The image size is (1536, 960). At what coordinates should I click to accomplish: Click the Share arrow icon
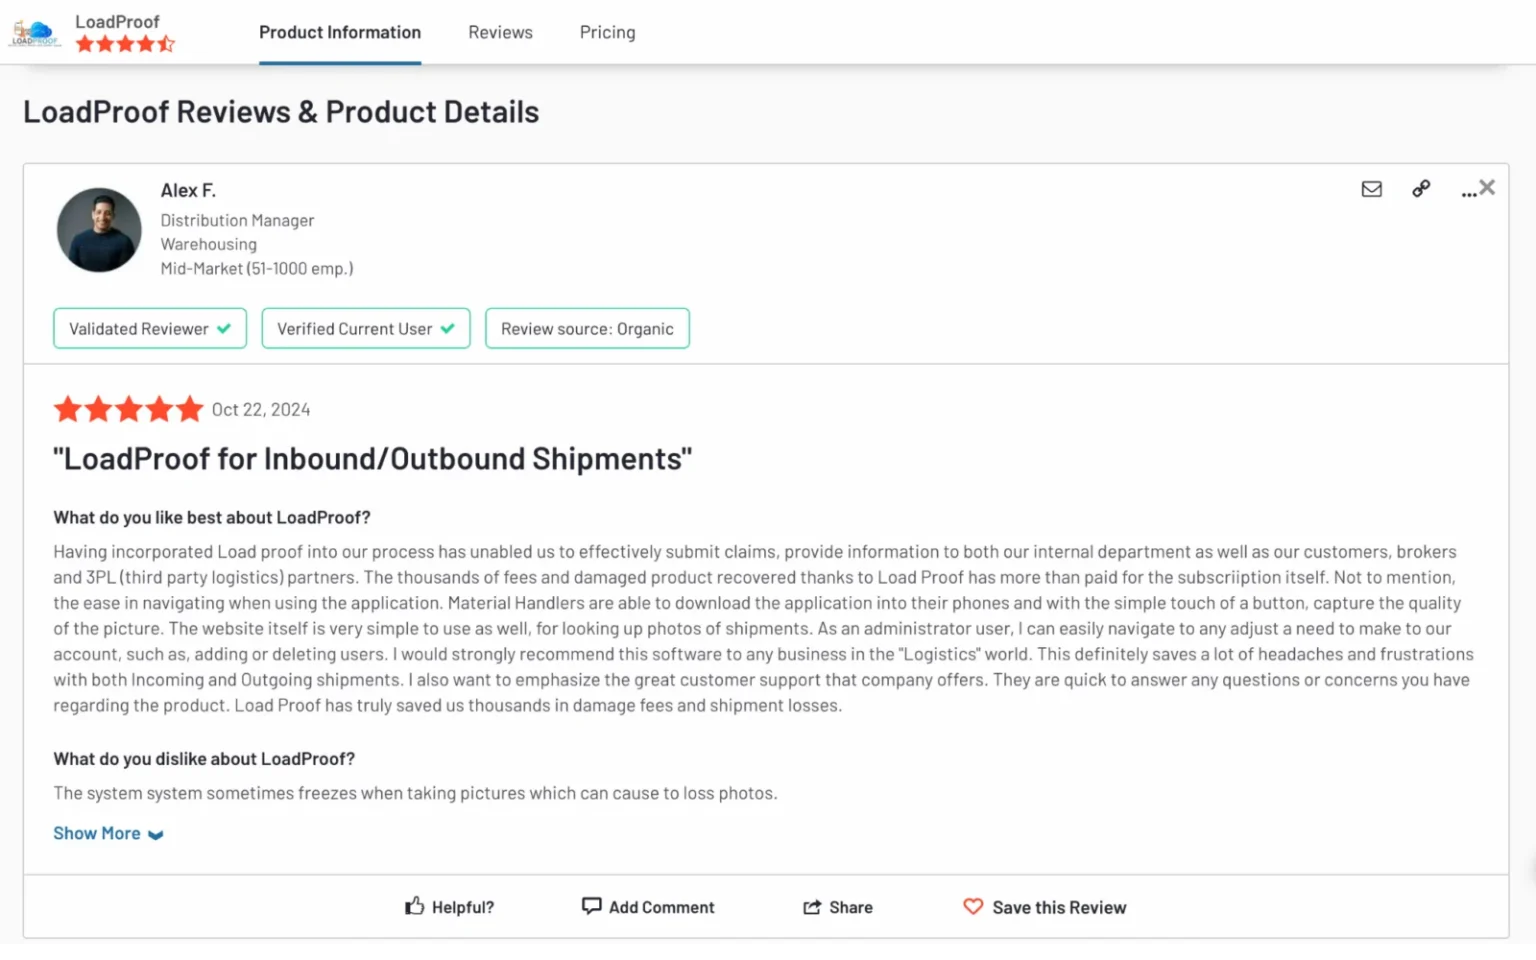coord(812,907)
